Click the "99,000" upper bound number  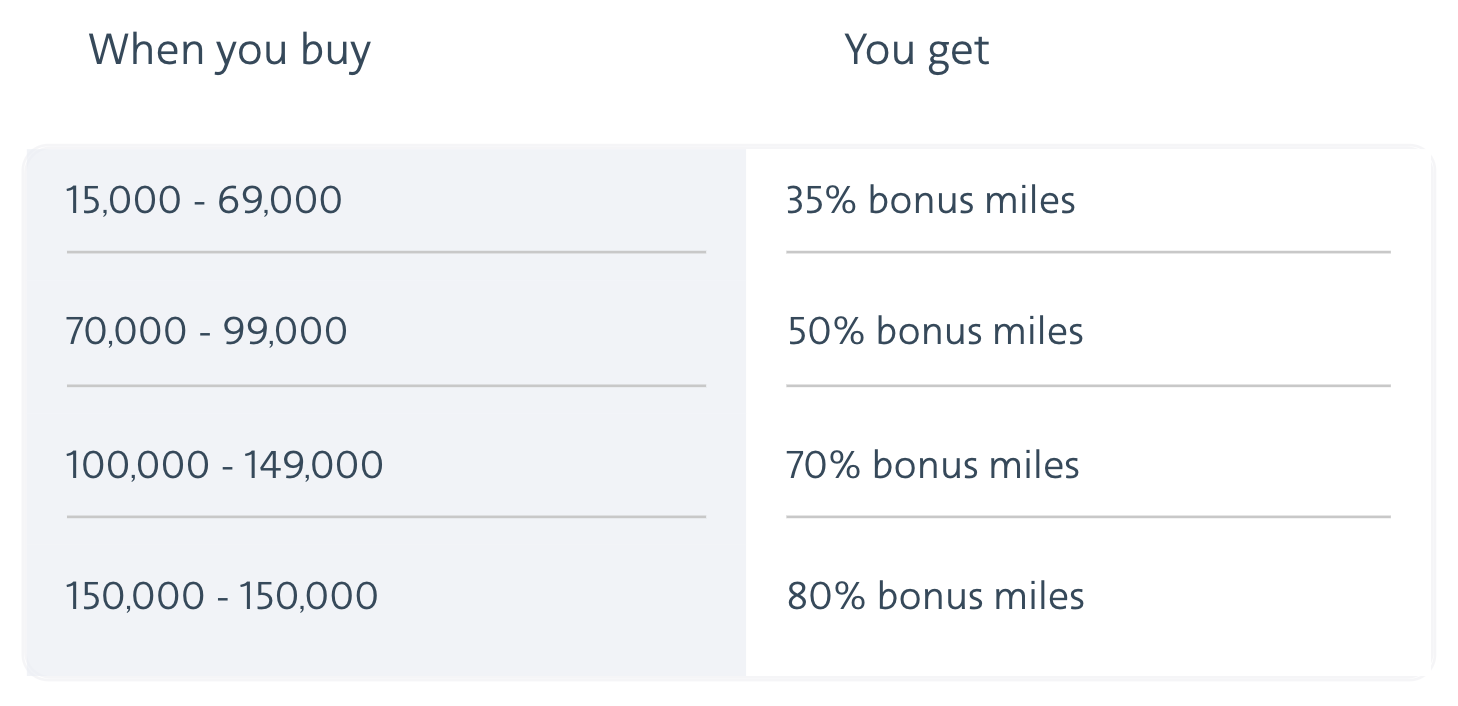tap(285, 331)
